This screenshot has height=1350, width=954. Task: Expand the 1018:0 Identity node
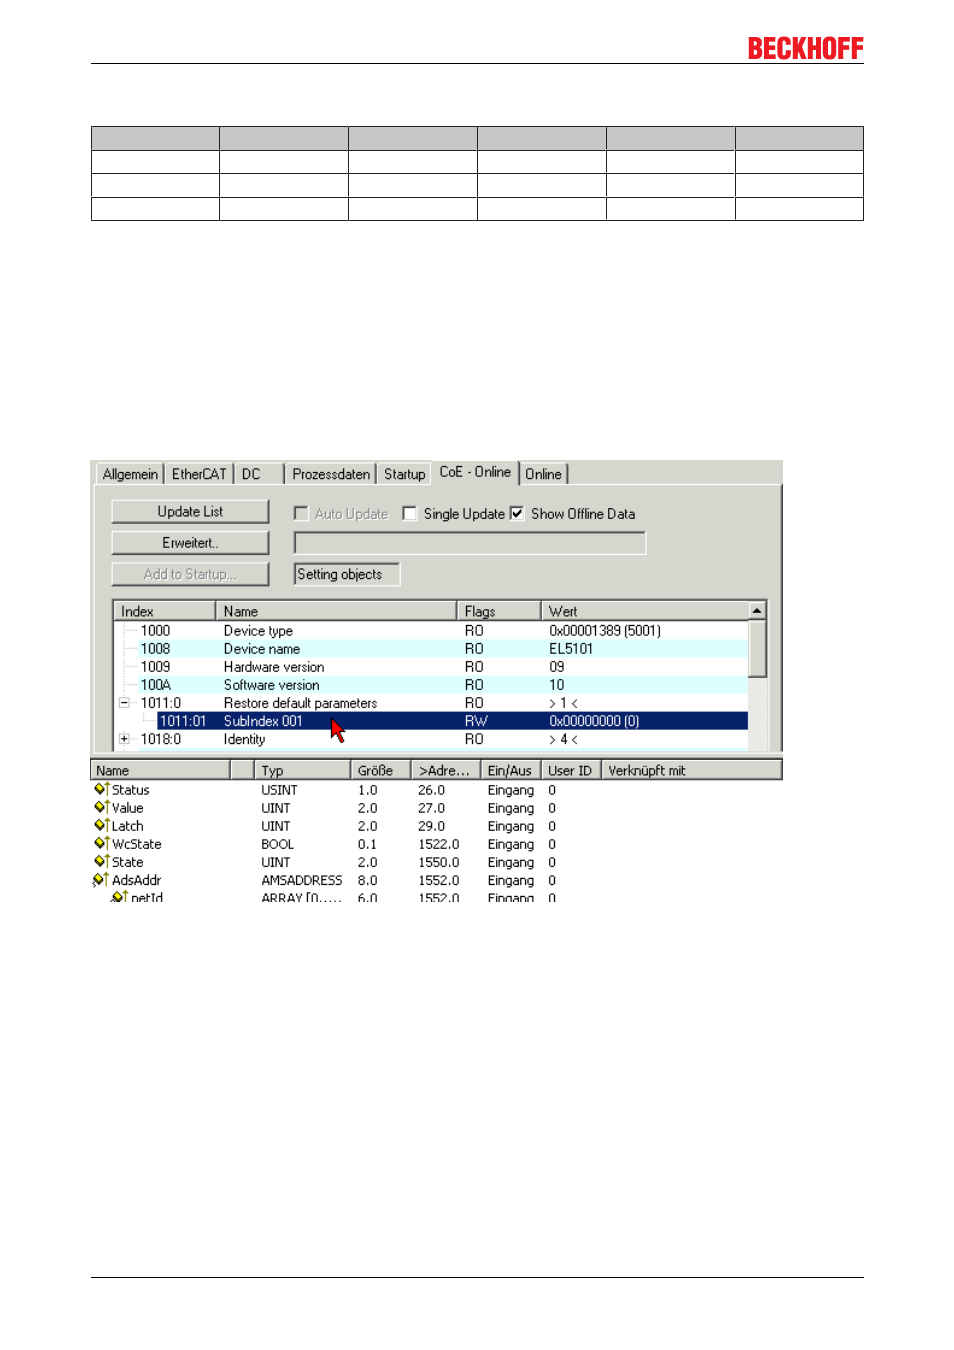[x=124, y=739]
